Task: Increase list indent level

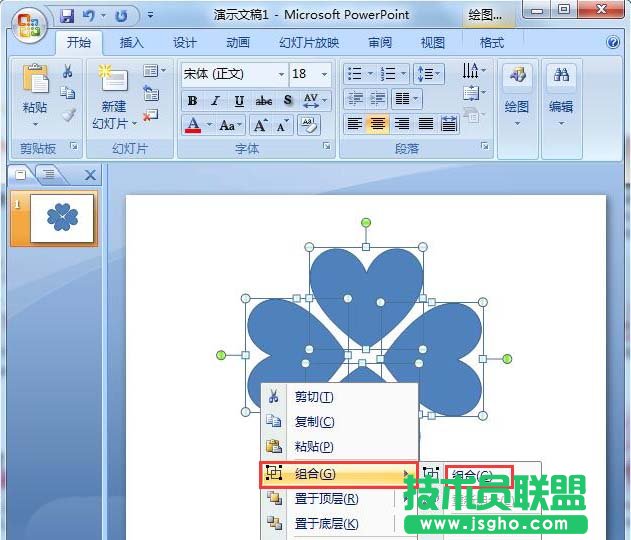Action: (377, 99)
